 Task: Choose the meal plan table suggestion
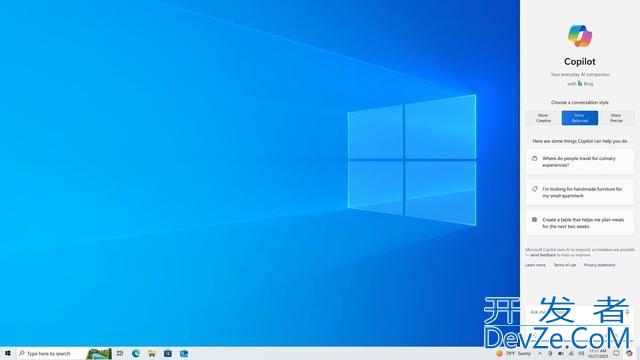[580, 223]
